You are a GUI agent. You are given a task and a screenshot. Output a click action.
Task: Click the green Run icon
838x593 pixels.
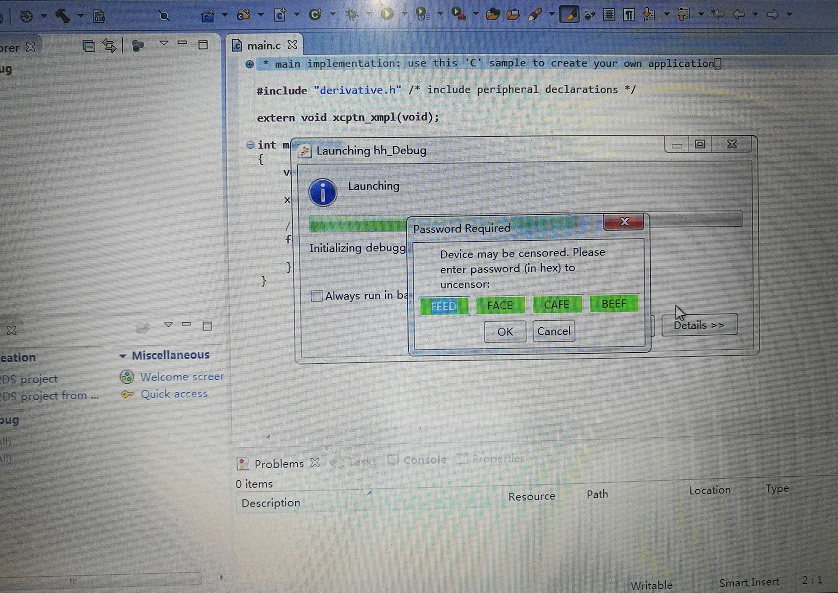coord(387,14)
